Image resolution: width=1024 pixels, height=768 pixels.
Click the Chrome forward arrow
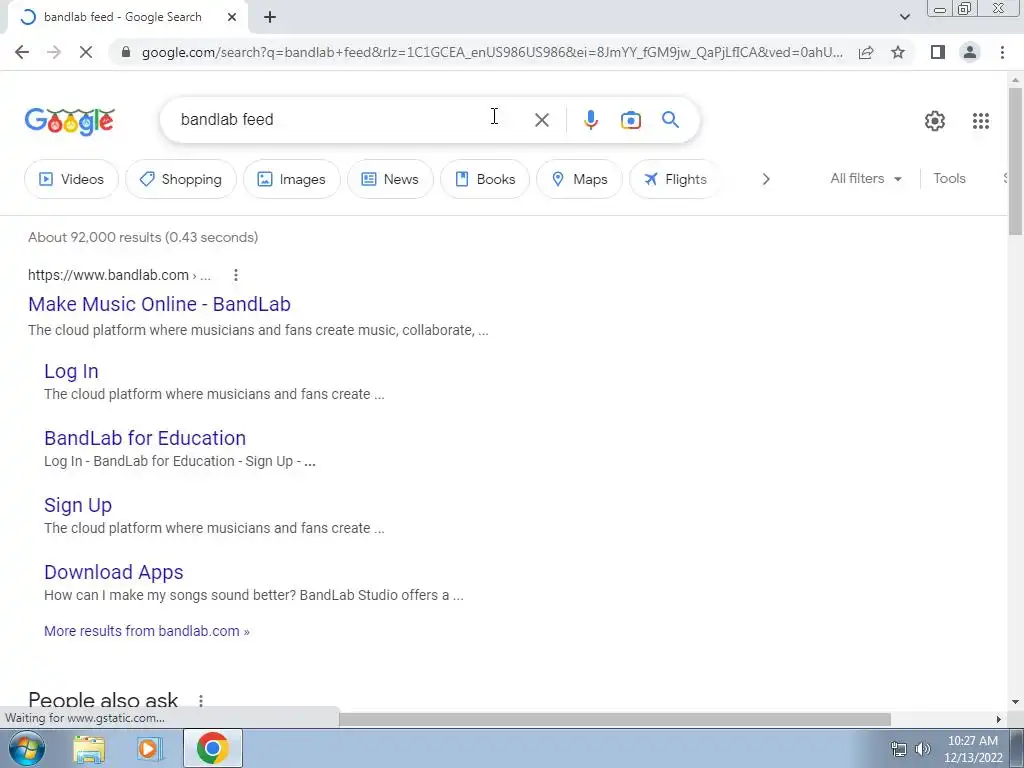(x=54, y=52)
